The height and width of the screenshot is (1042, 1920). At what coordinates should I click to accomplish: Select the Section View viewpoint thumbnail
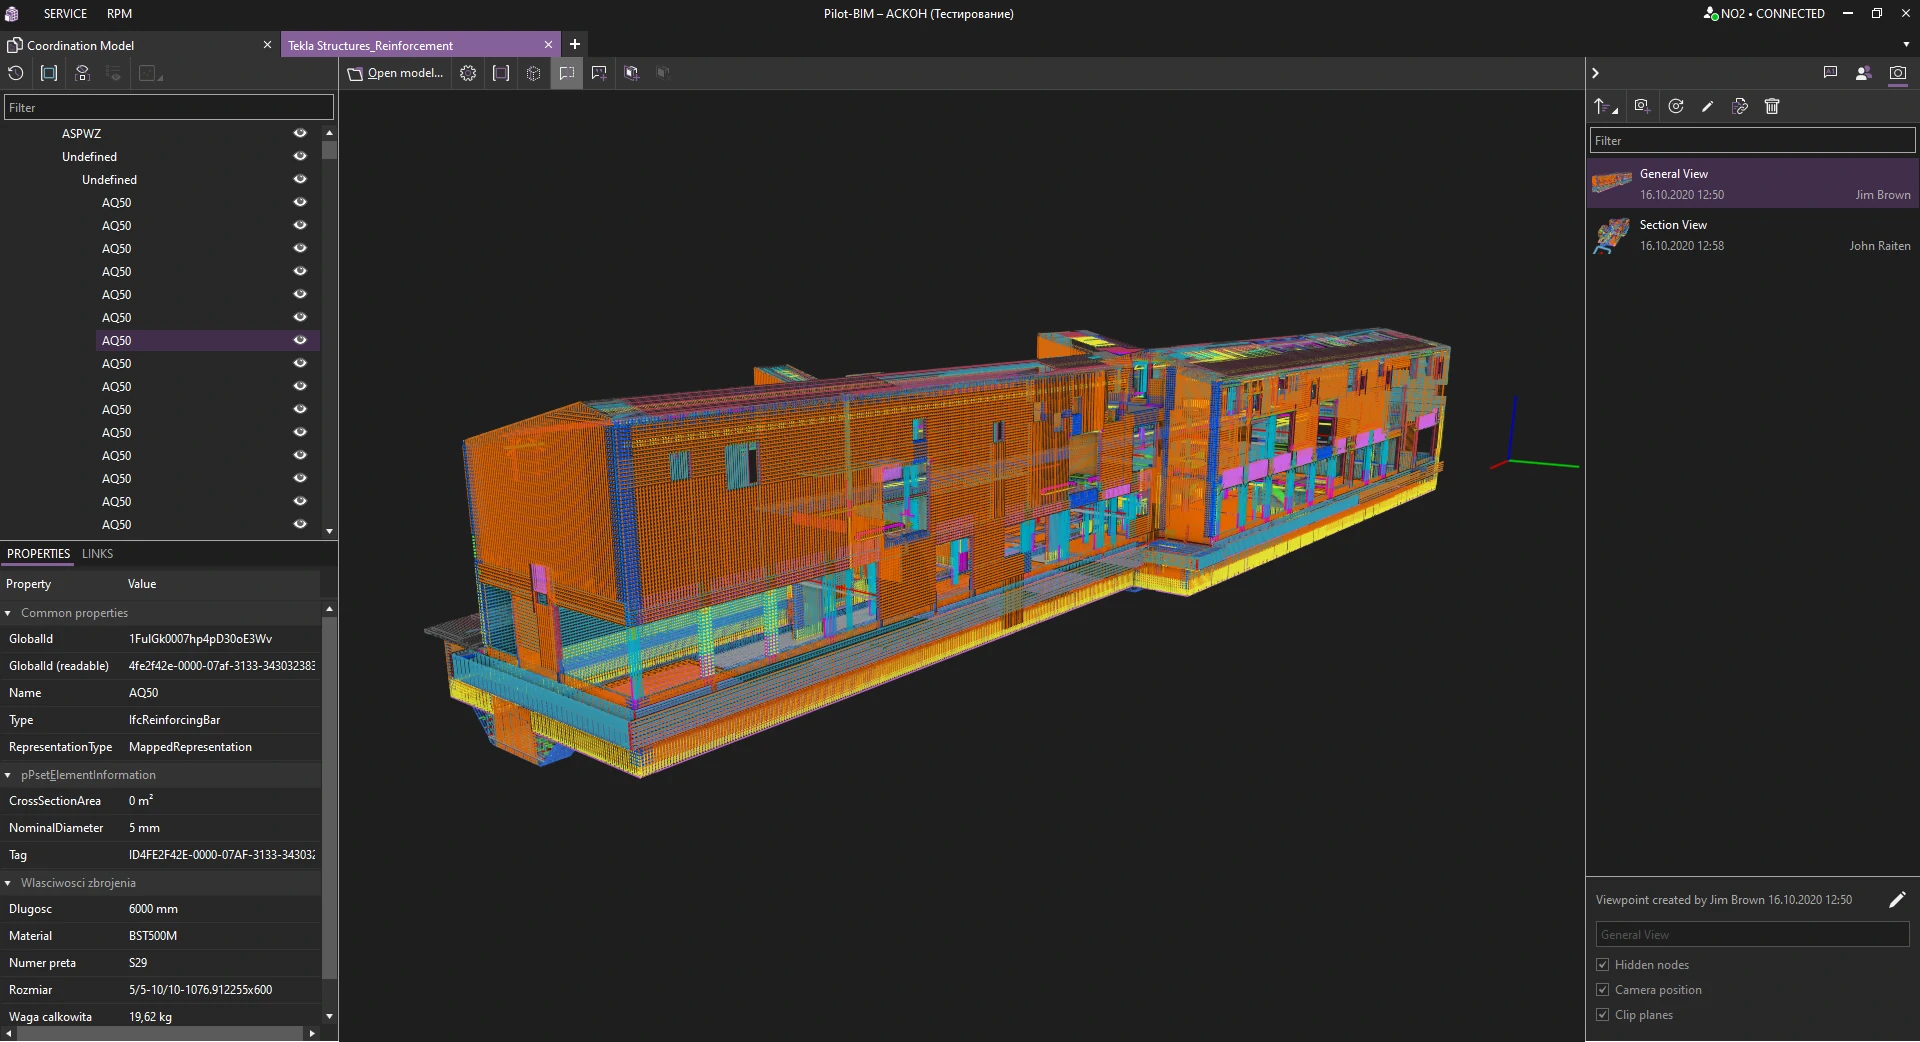[1611, 236]
